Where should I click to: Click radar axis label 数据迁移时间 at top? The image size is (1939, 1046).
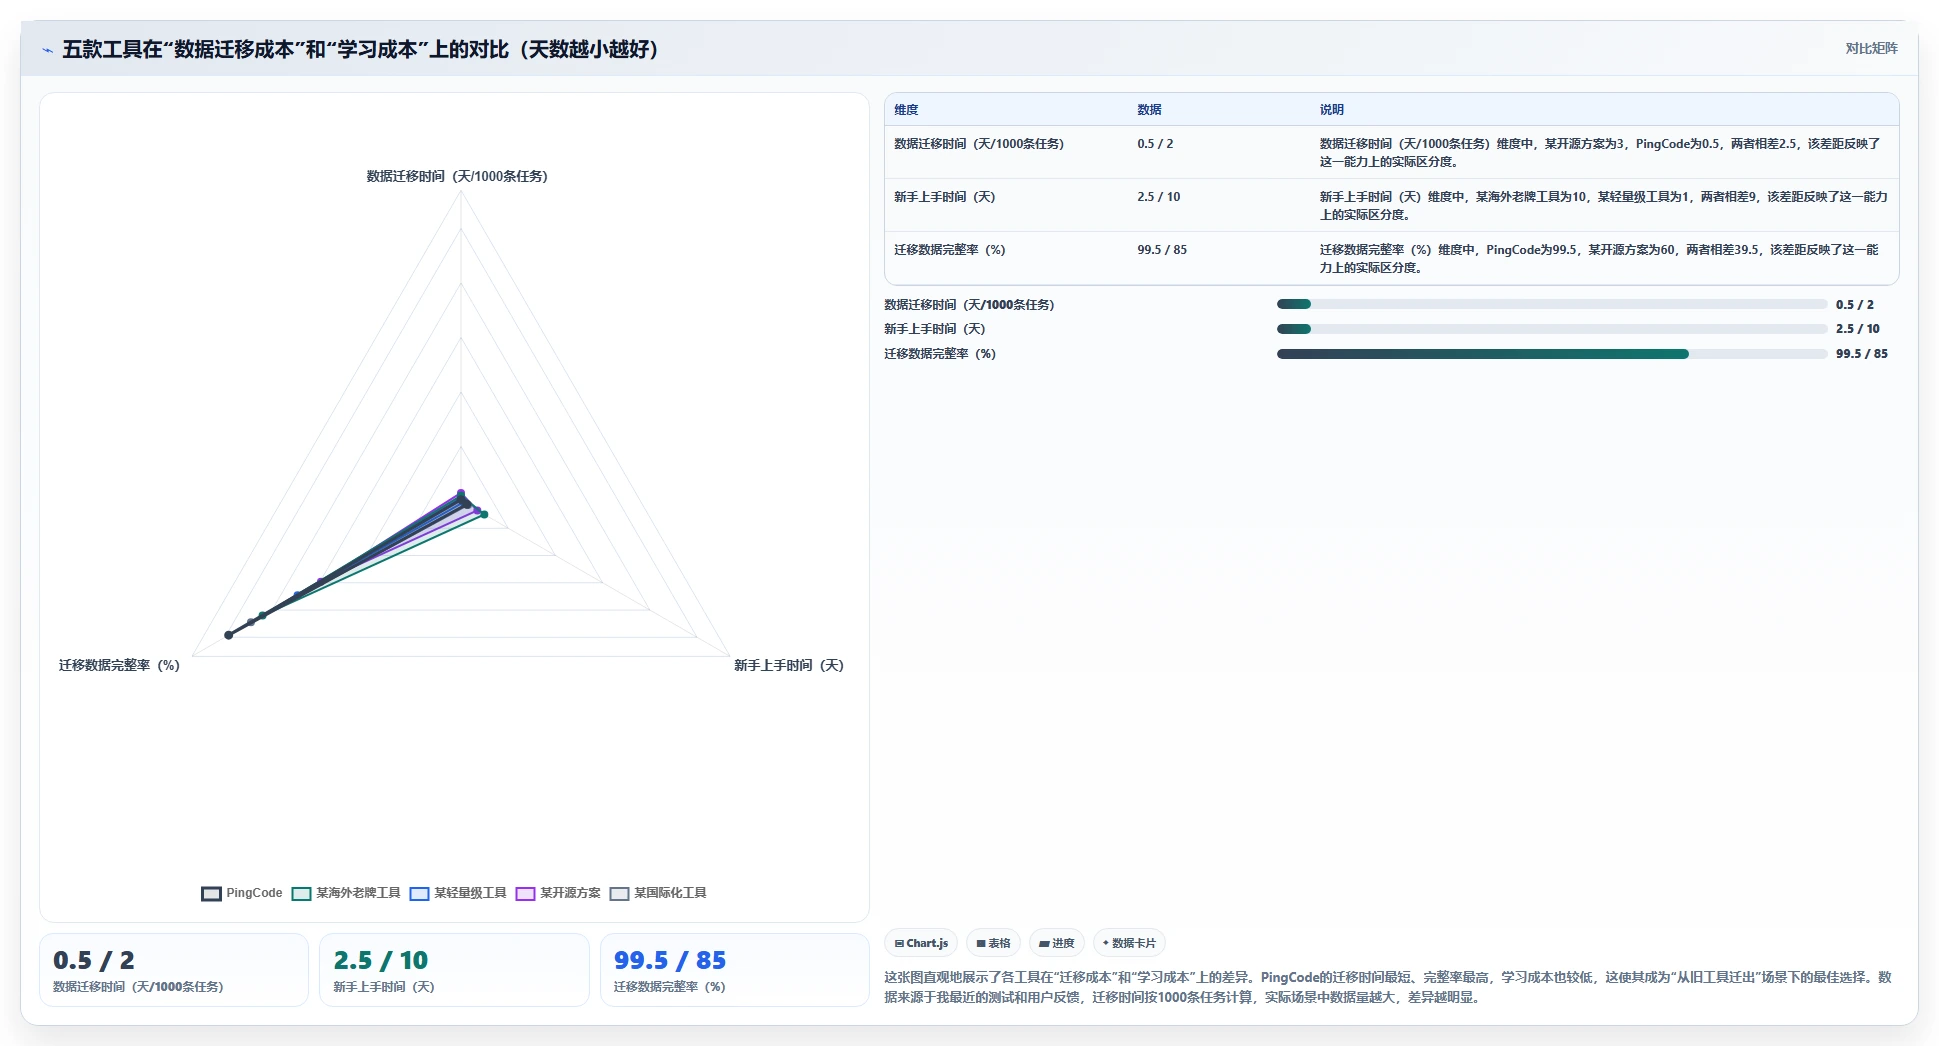pos(457,176)
